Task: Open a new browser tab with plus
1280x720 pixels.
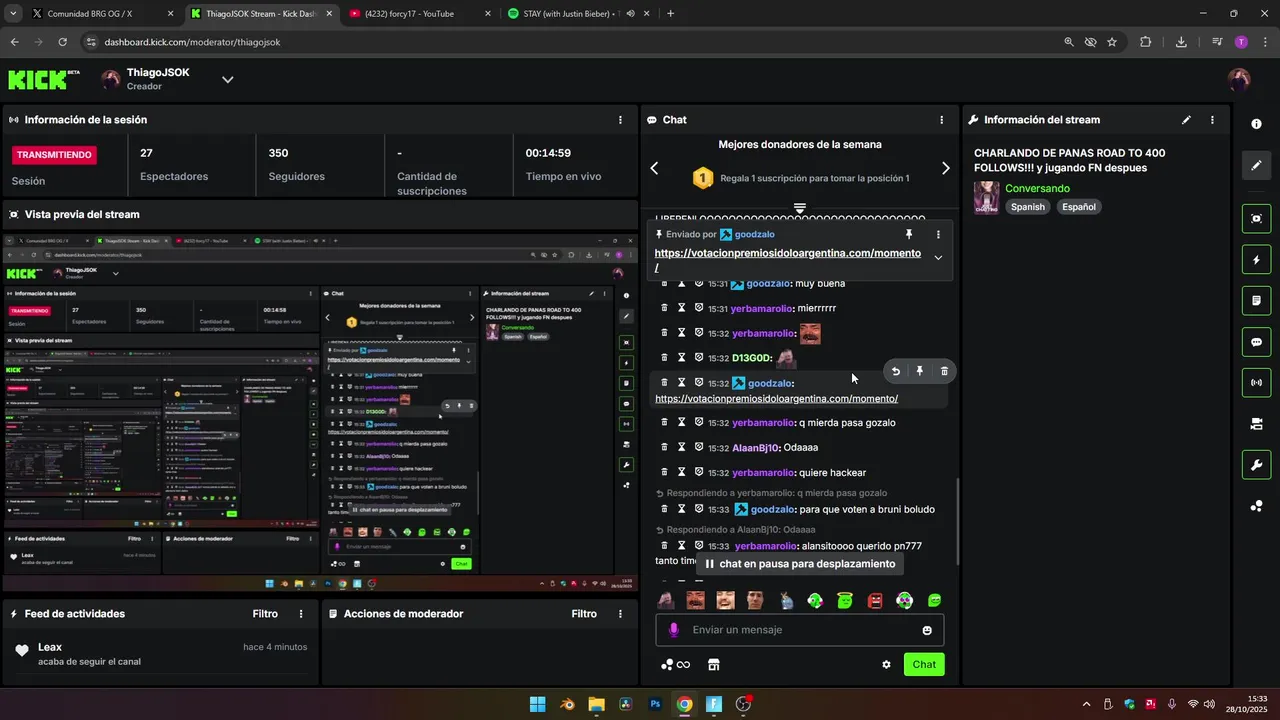Action: (670, 14)
